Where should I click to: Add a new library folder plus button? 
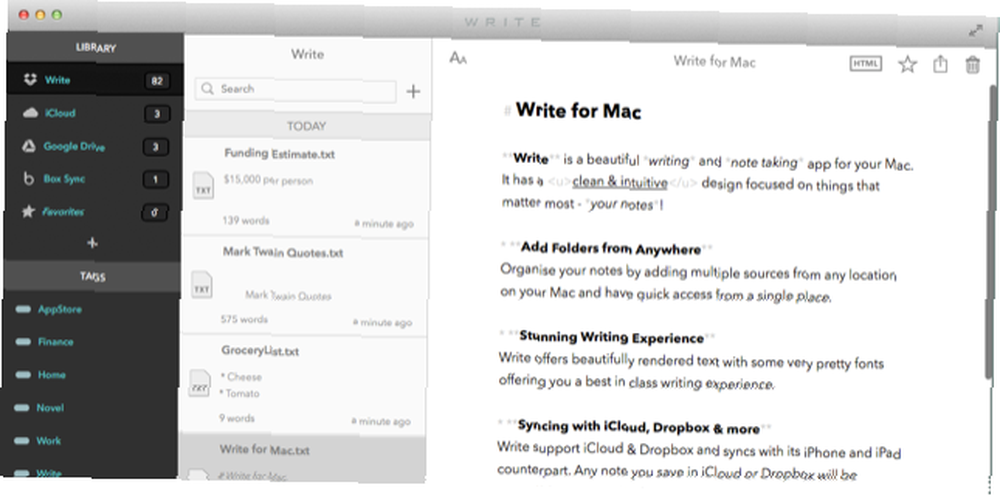pyautogui.click(x=92, y=243)
